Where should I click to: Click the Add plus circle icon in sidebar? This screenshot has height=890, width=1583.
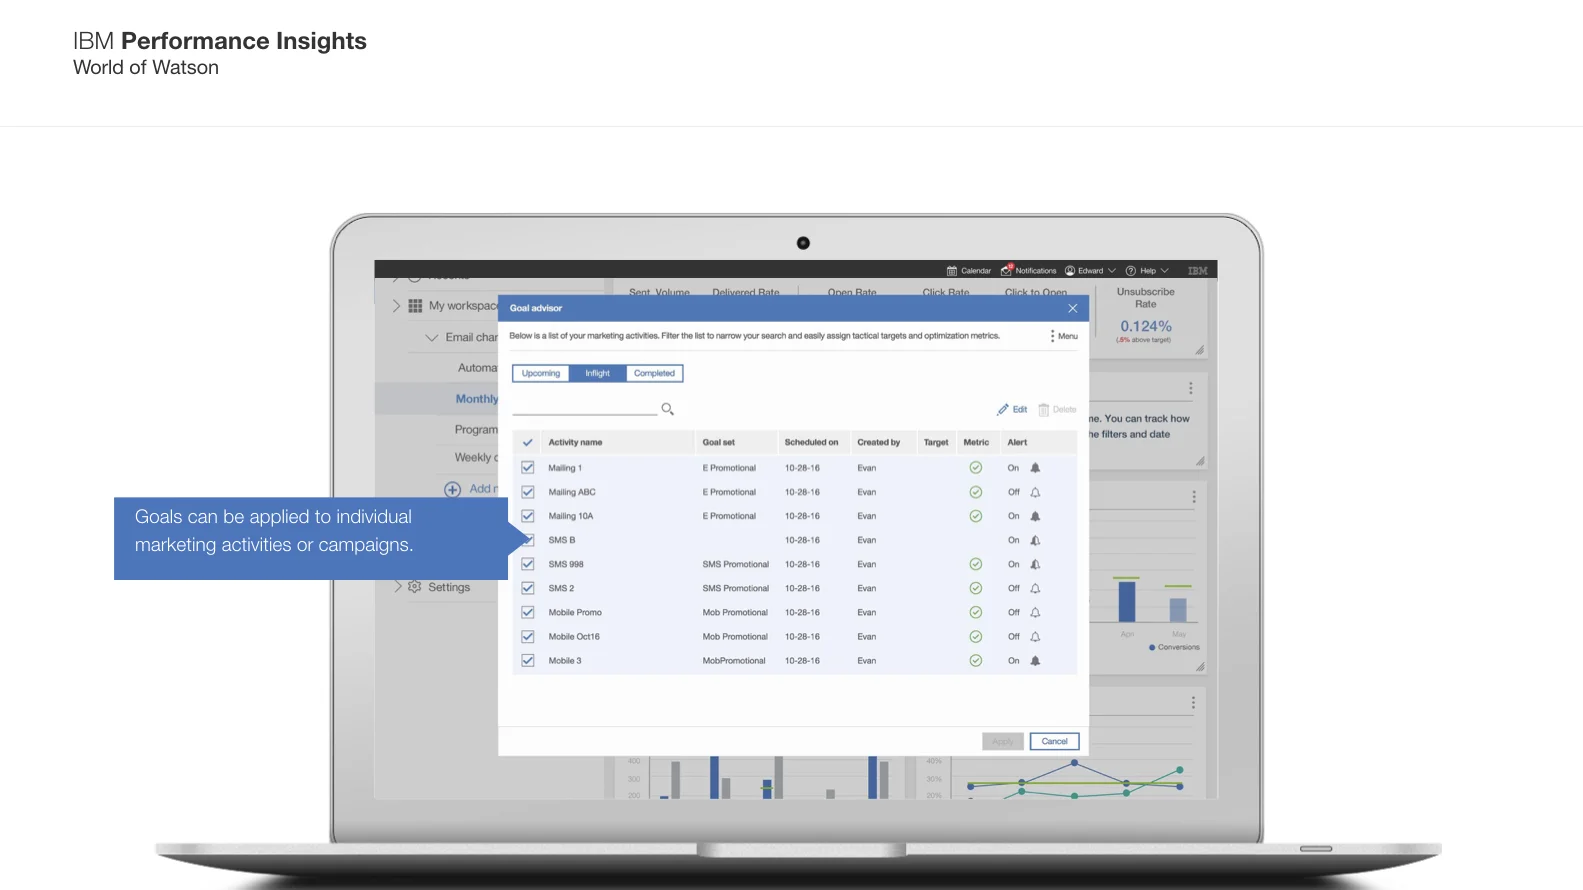[453, 489]
